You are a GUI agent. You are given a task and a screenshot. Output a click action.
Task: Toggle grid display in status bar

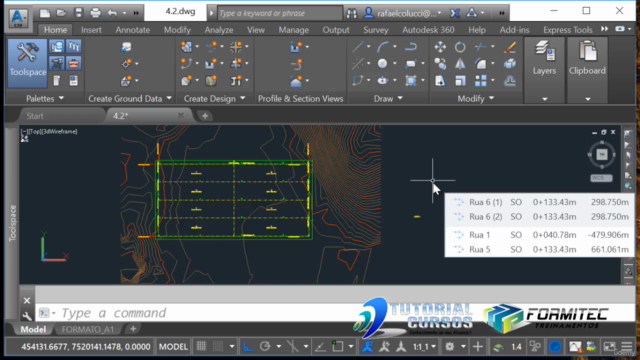pos(201,347)
